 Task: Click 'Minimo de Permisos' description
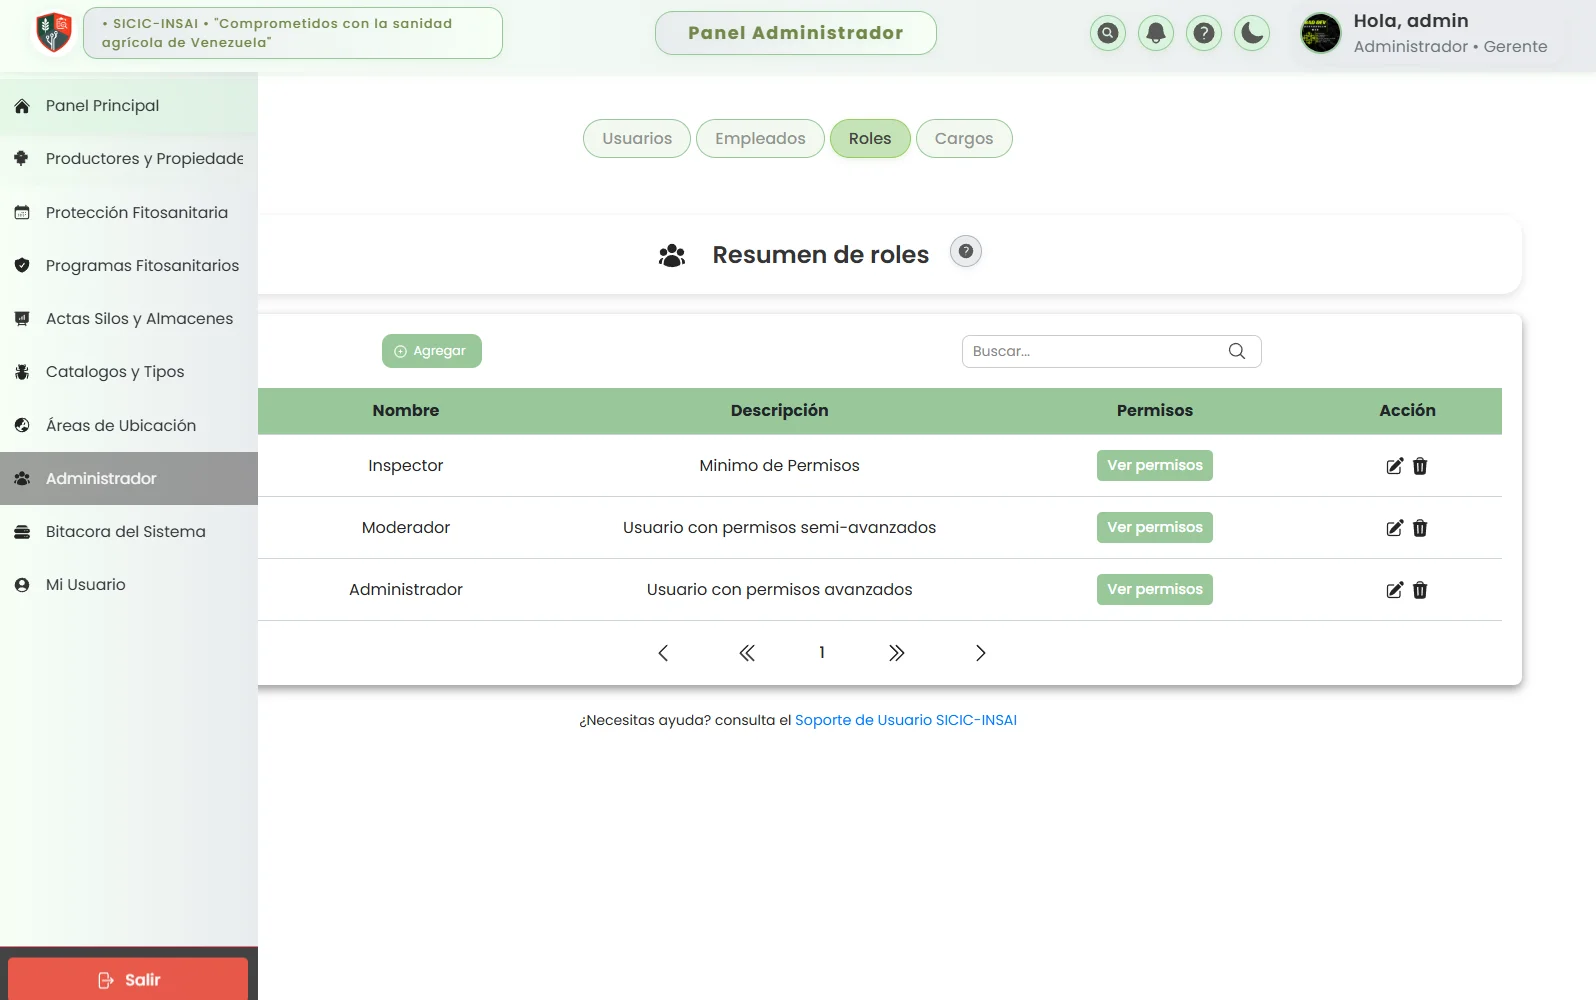(780, 465)
